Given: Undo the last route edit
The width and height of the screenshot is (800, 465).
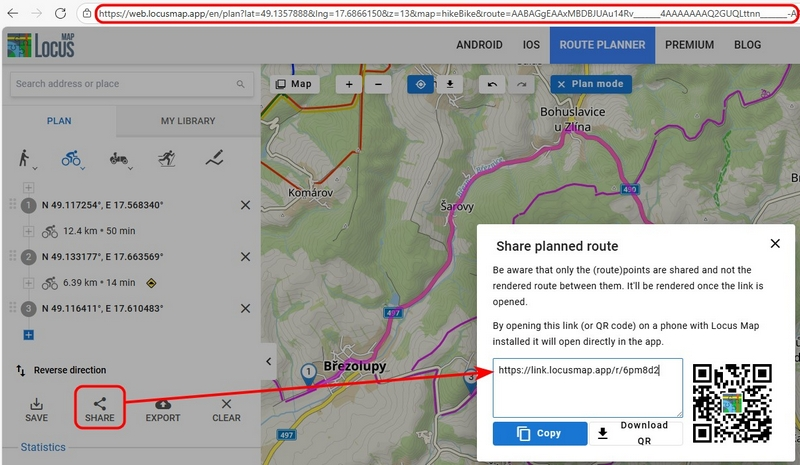Looking at the screenshot, I should tap(493, 85).
